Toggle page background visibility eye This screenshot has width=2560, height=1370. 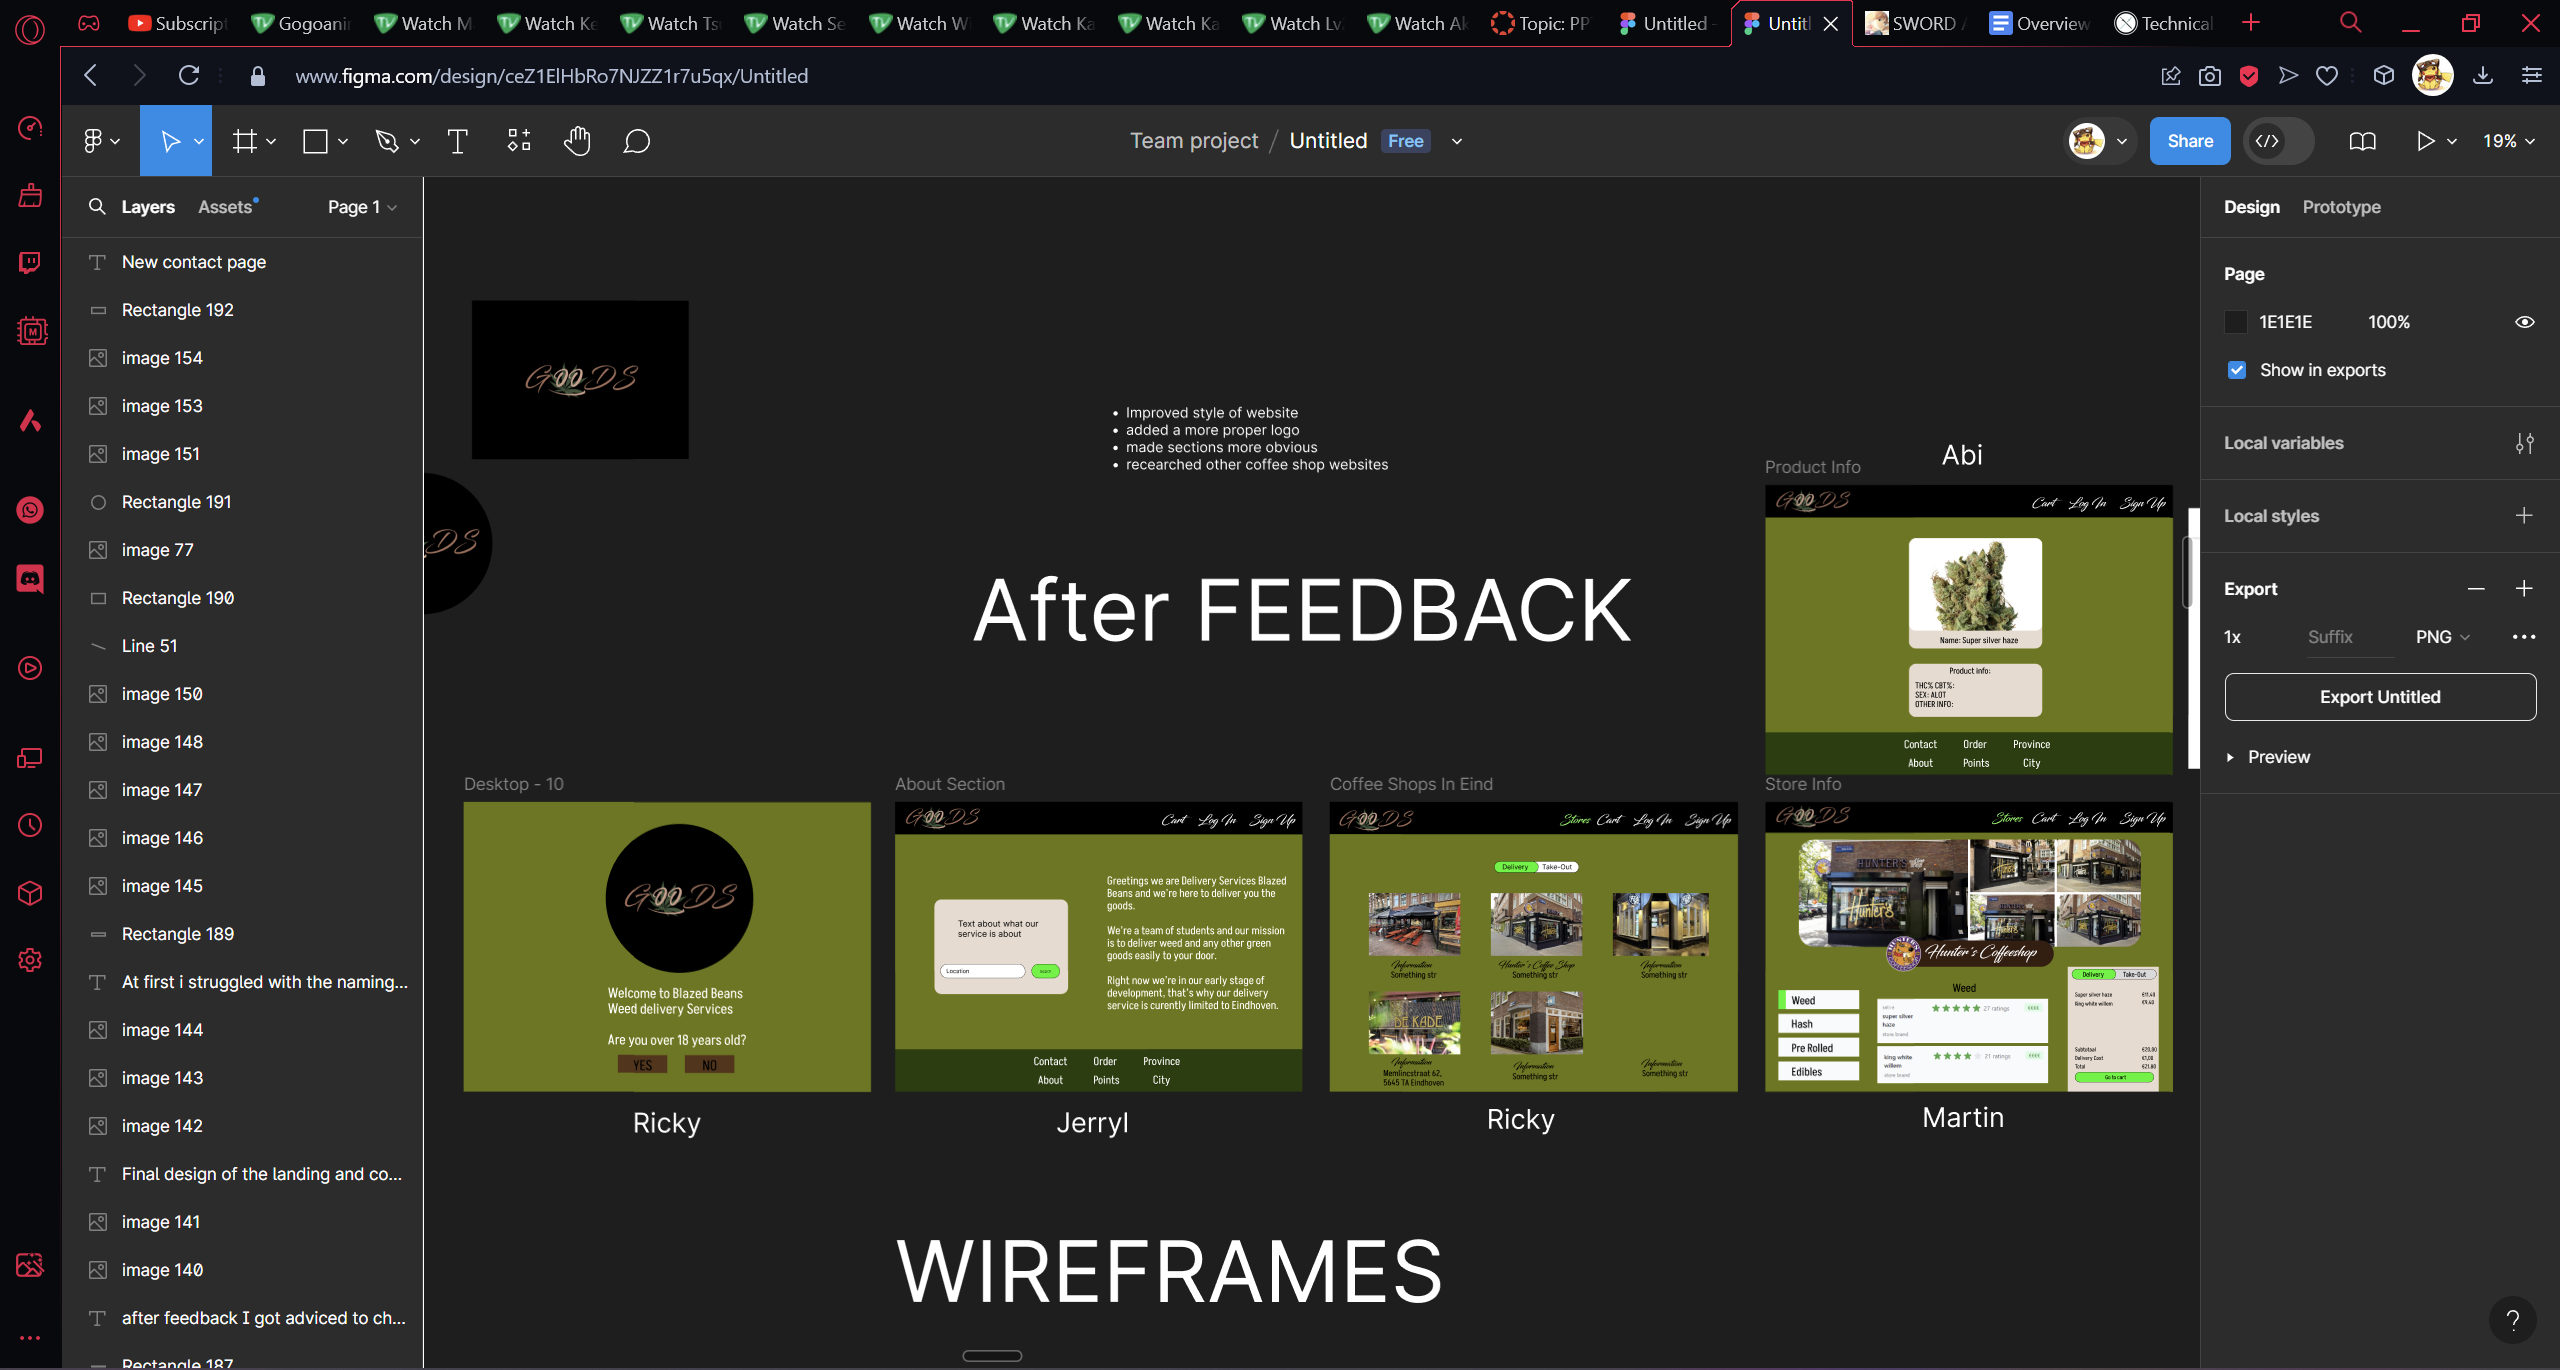[x=2524, y=322]
